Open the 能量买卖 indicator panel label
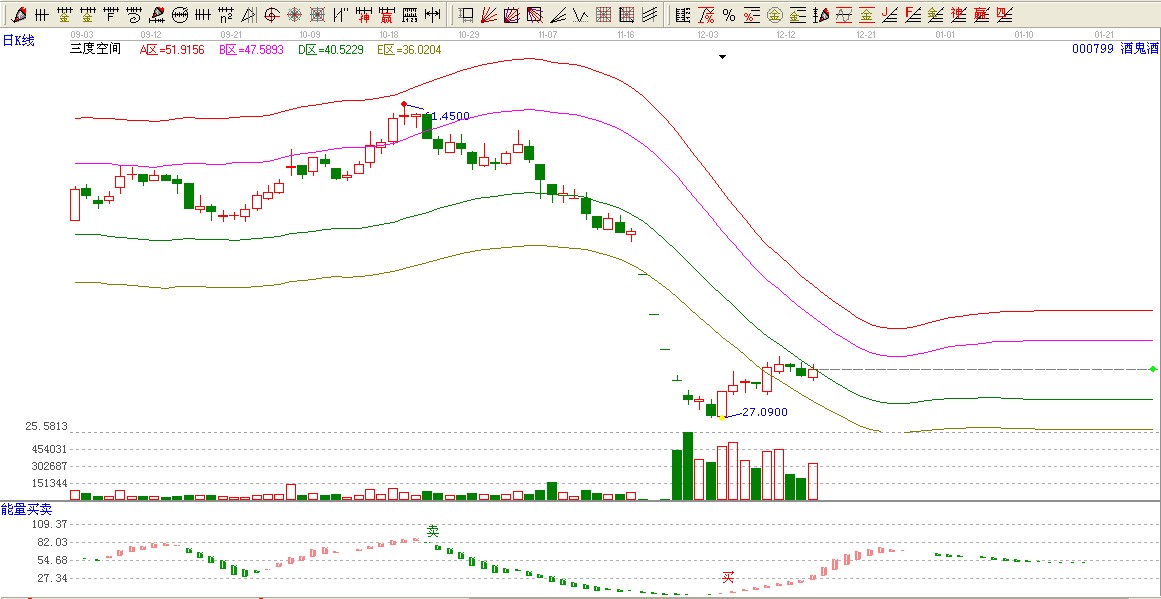 (x=26, y=510)
